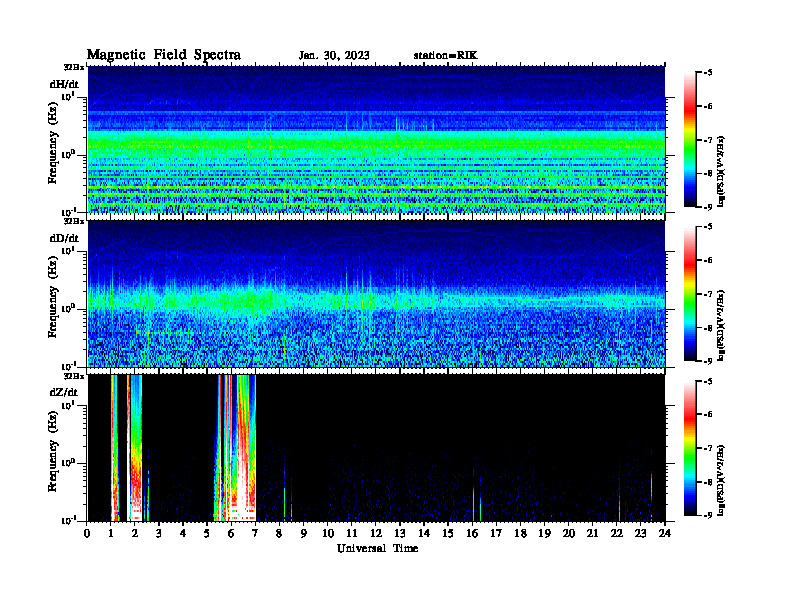Click the dZ/dt burst near 1 UT

pos(115,448)
